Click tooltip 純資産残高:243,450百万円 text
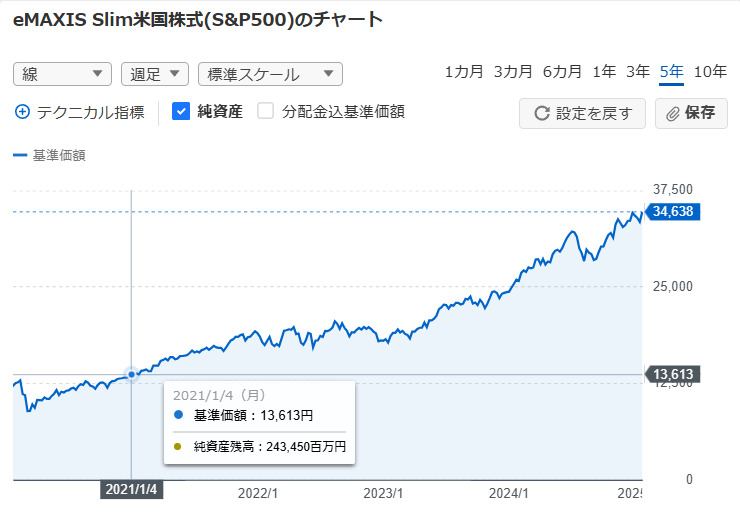The image size is (740, 514). [x=270, y=447]
